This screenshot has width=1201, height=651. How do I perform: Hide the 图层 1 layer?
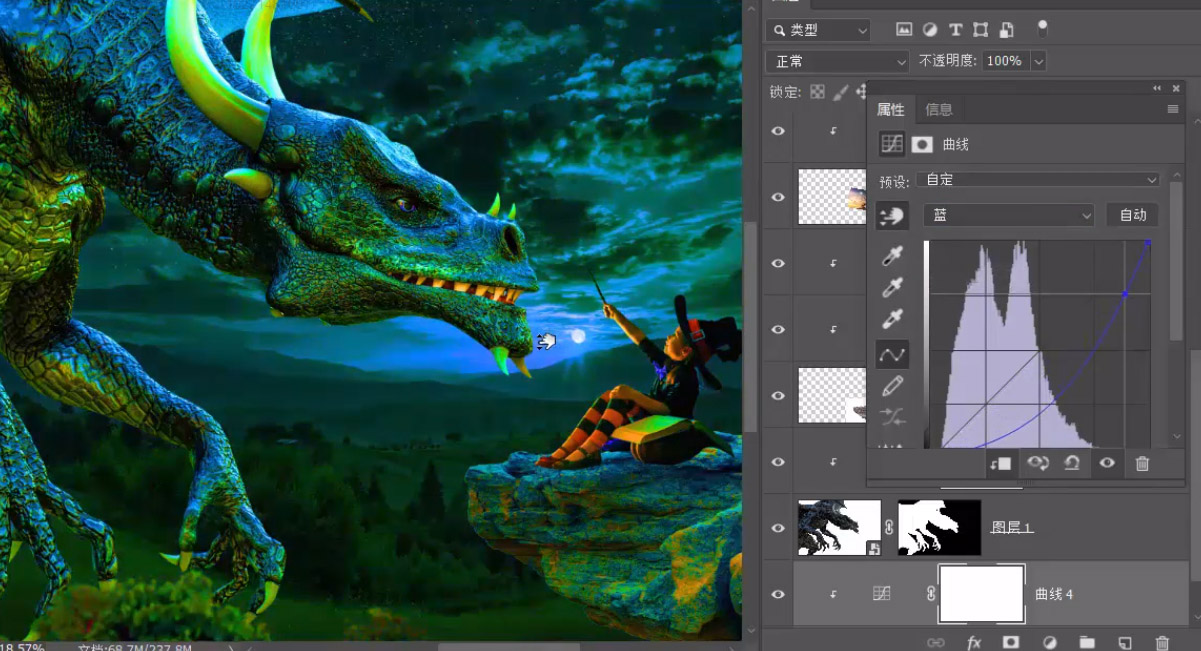[778, 528]
